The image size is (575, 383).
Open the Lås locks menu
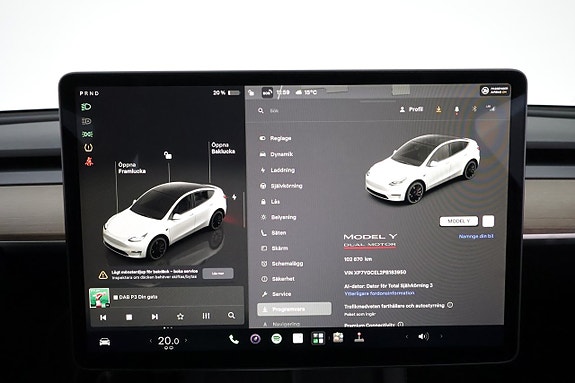click(x=270, y=202)
